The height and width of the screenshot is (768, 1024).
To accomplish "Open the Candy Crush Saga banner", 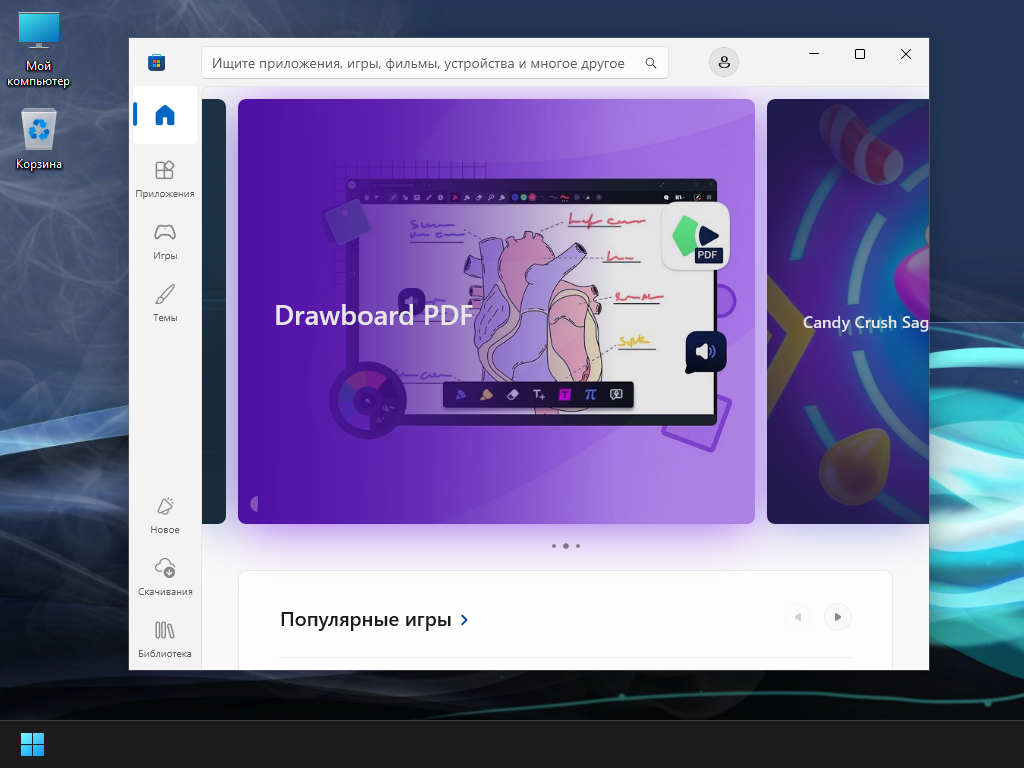I will pyautogui.click(x=848, y=311).
